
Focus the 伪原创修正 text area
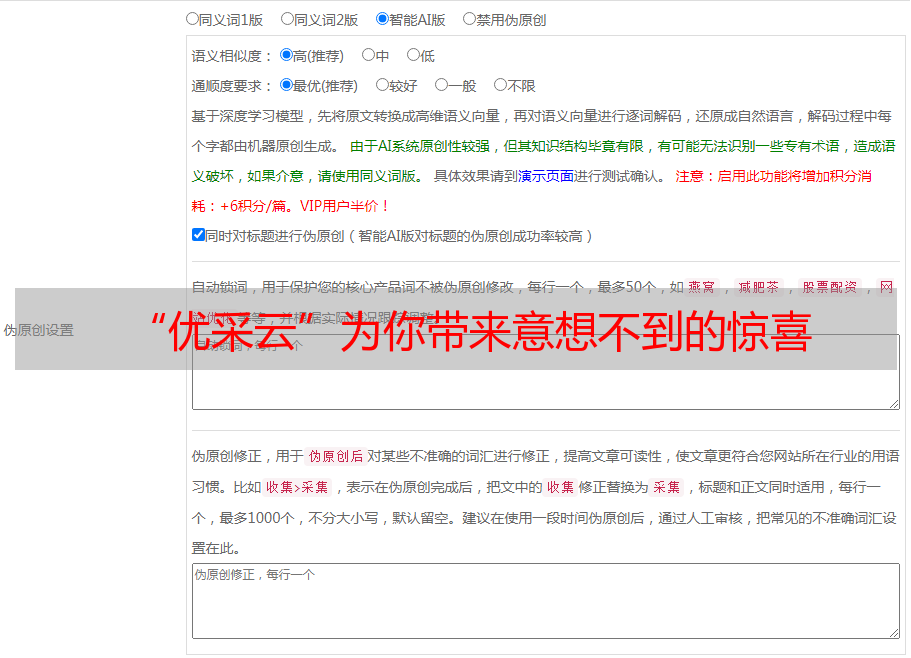(546, 601)
